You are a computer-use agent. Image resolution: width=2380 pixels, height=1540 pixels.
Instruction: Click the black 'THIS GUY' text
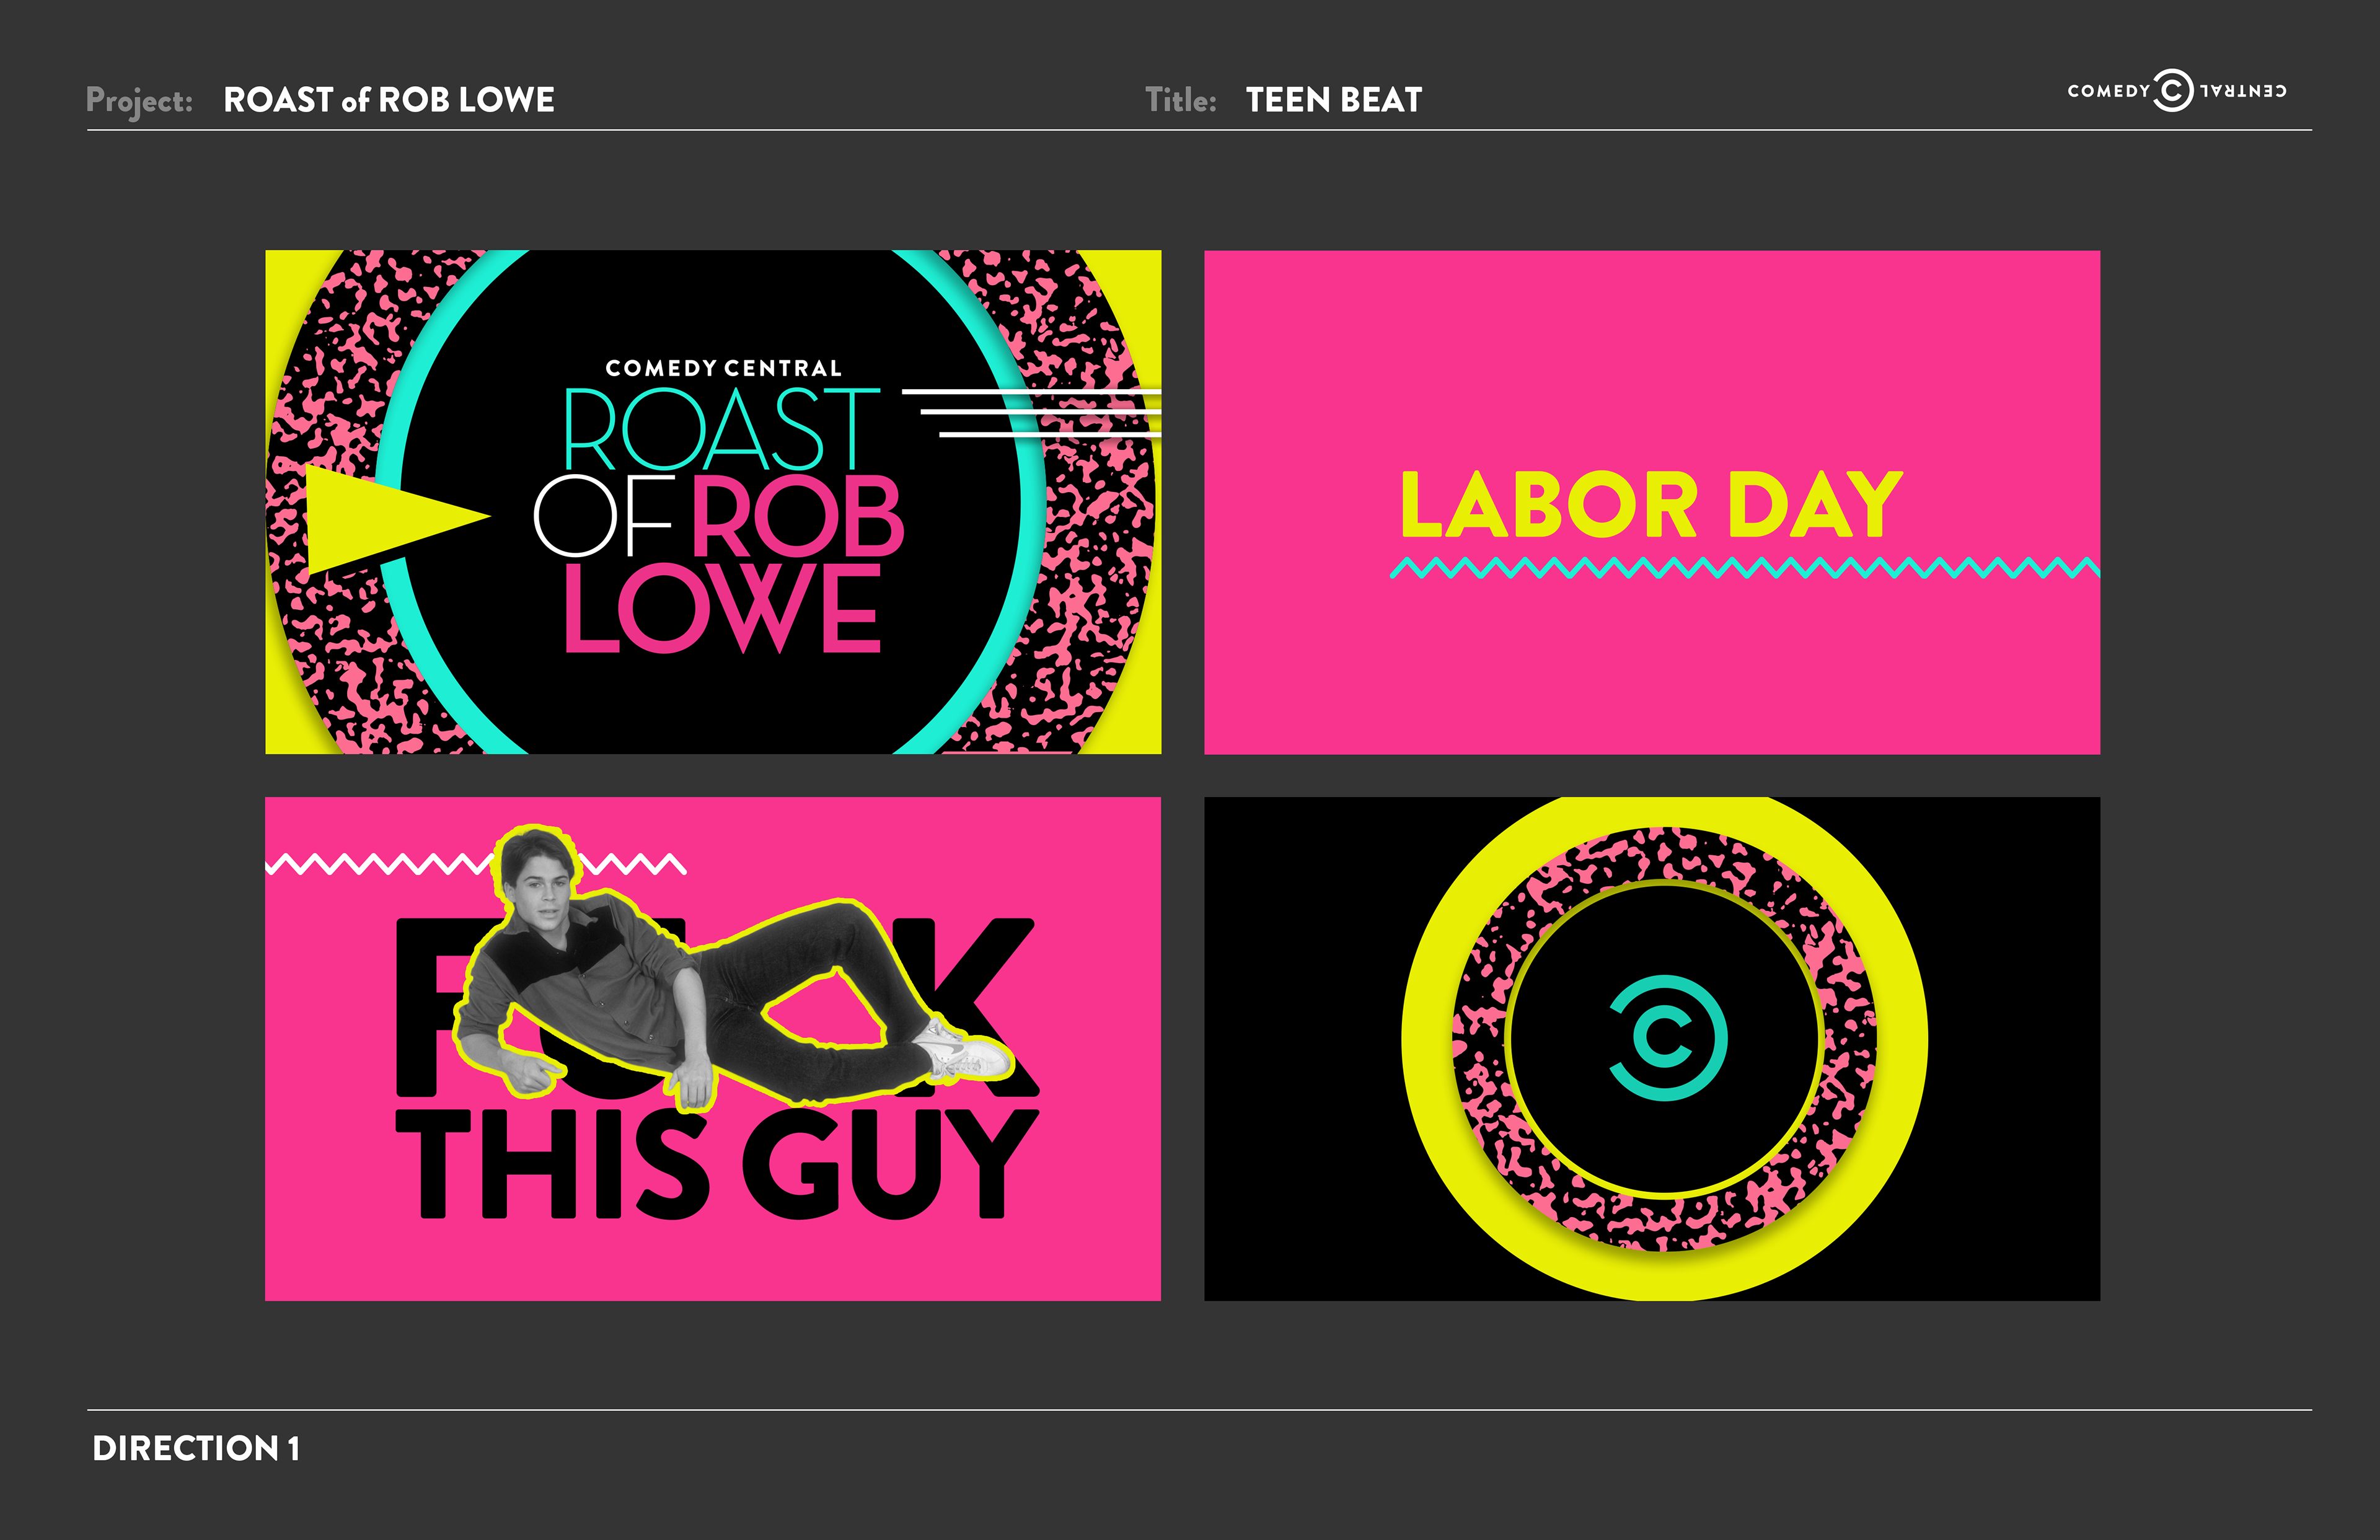[x=718, y=1164]
